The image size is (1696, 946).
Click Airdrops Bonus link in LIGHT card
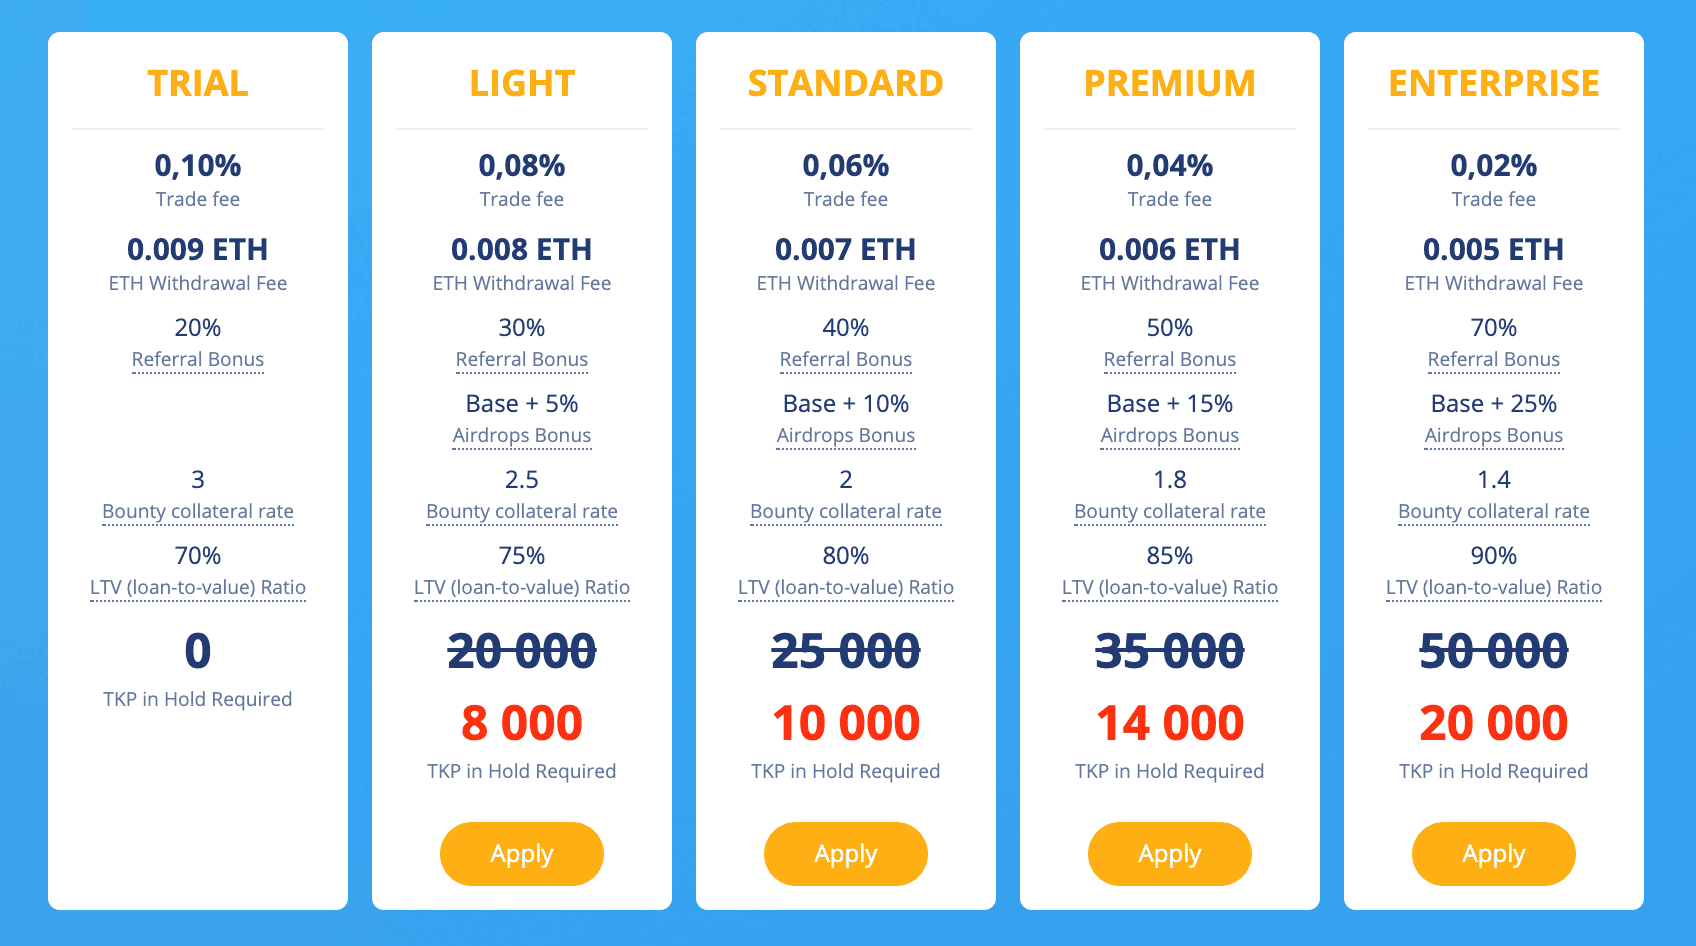pyautogui.click(x=522, y=435)
